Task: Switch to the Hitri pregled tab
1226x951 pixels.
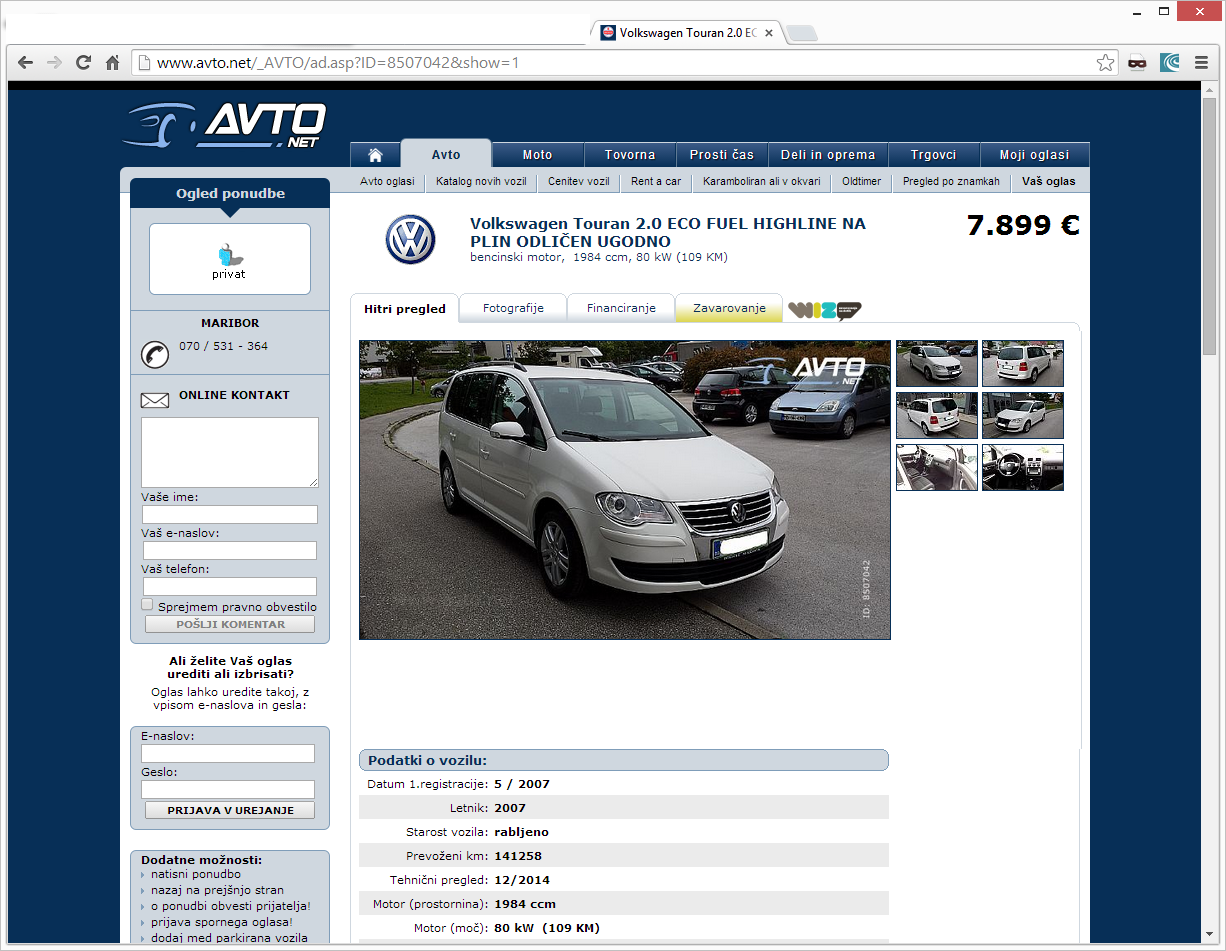Action: [405, 308]
